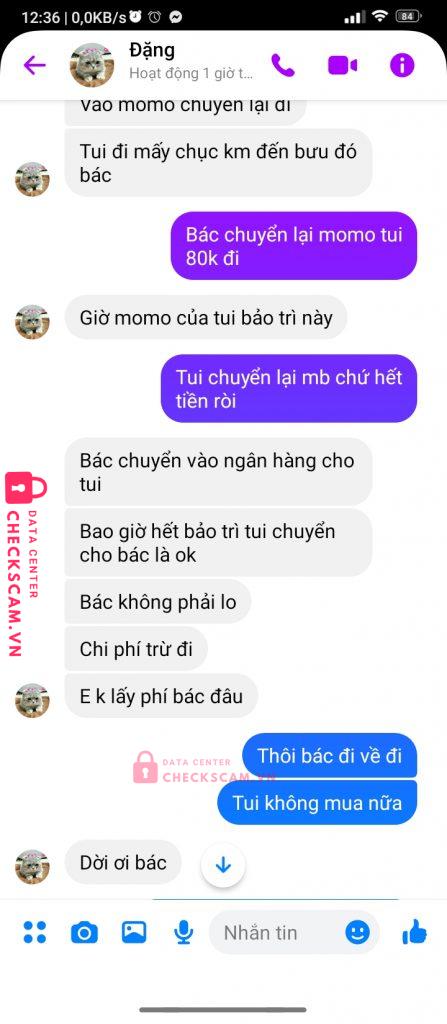The width and height of the screenshot is (447, 1024).
Task: Open the emoji picker in message box
Action: point(357,933)
